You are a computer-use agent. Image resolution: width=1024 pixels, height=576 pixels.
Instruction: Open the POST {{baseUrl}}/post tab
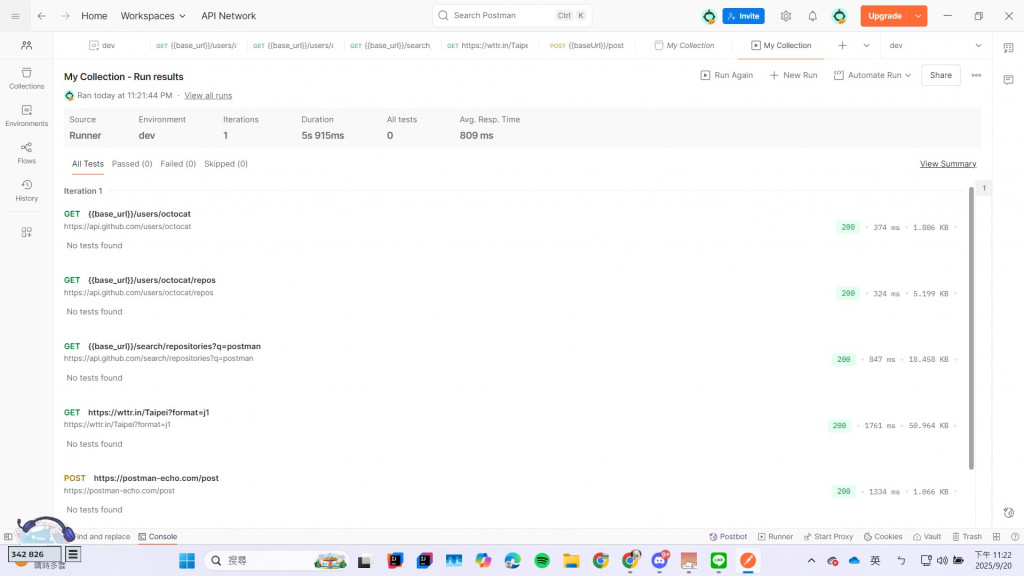pos(586,45)
